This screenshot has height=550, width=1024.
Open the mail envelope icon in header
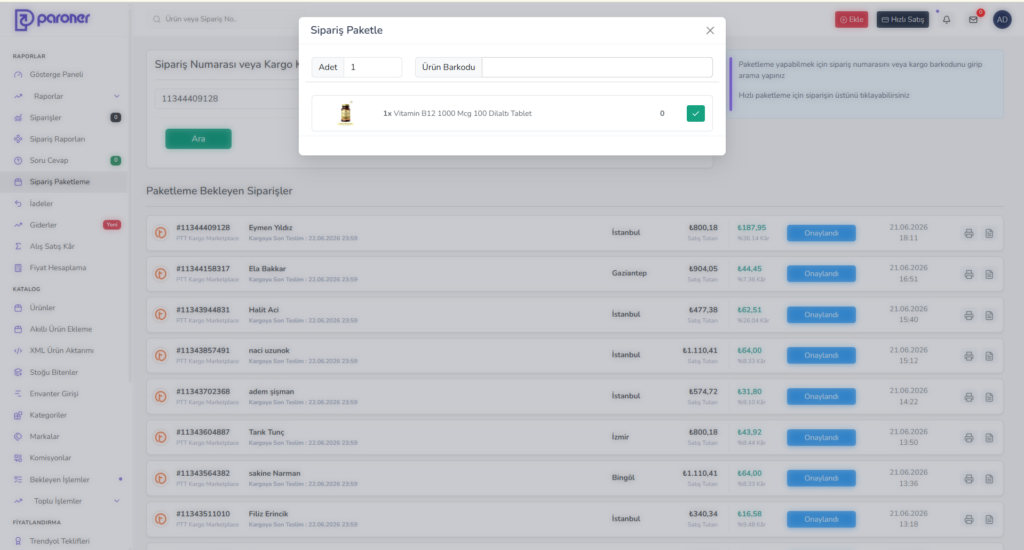pos(973,20)
